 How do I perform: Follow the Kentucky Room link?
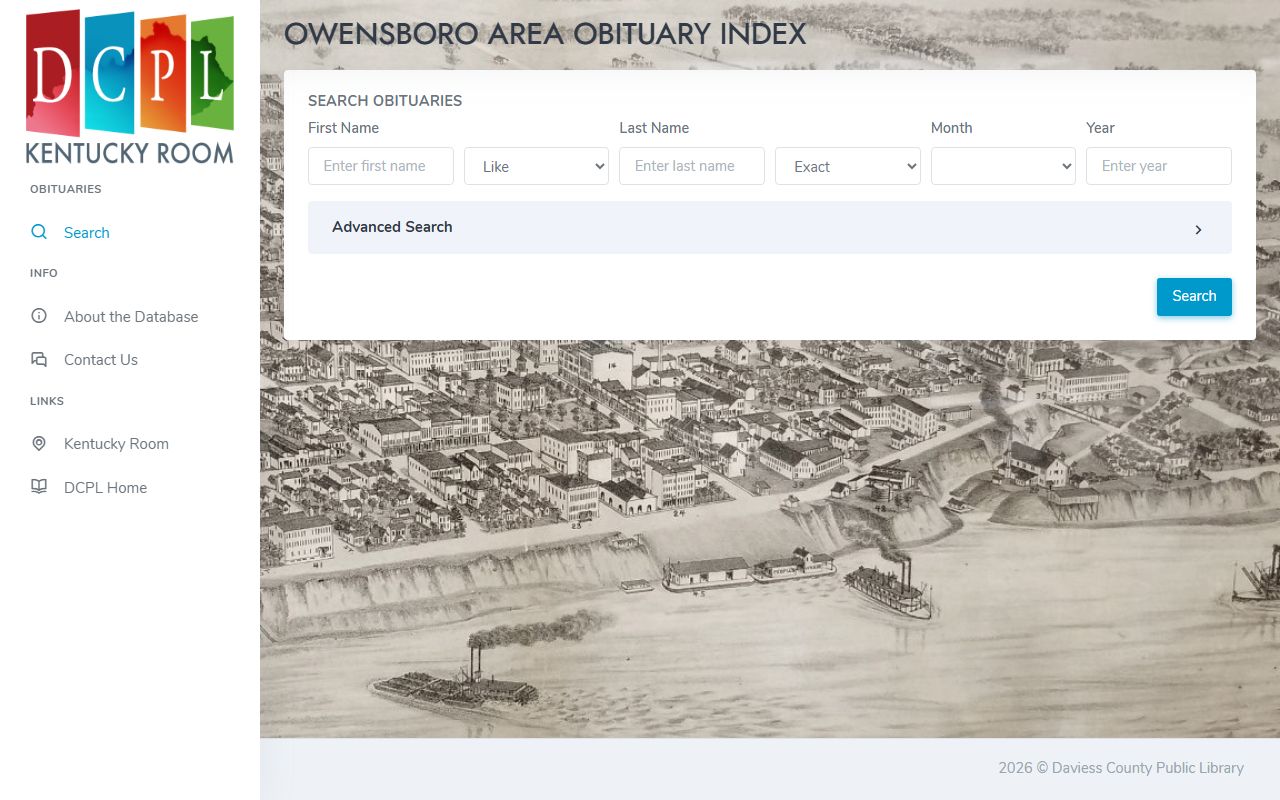[x=116, y=444]
